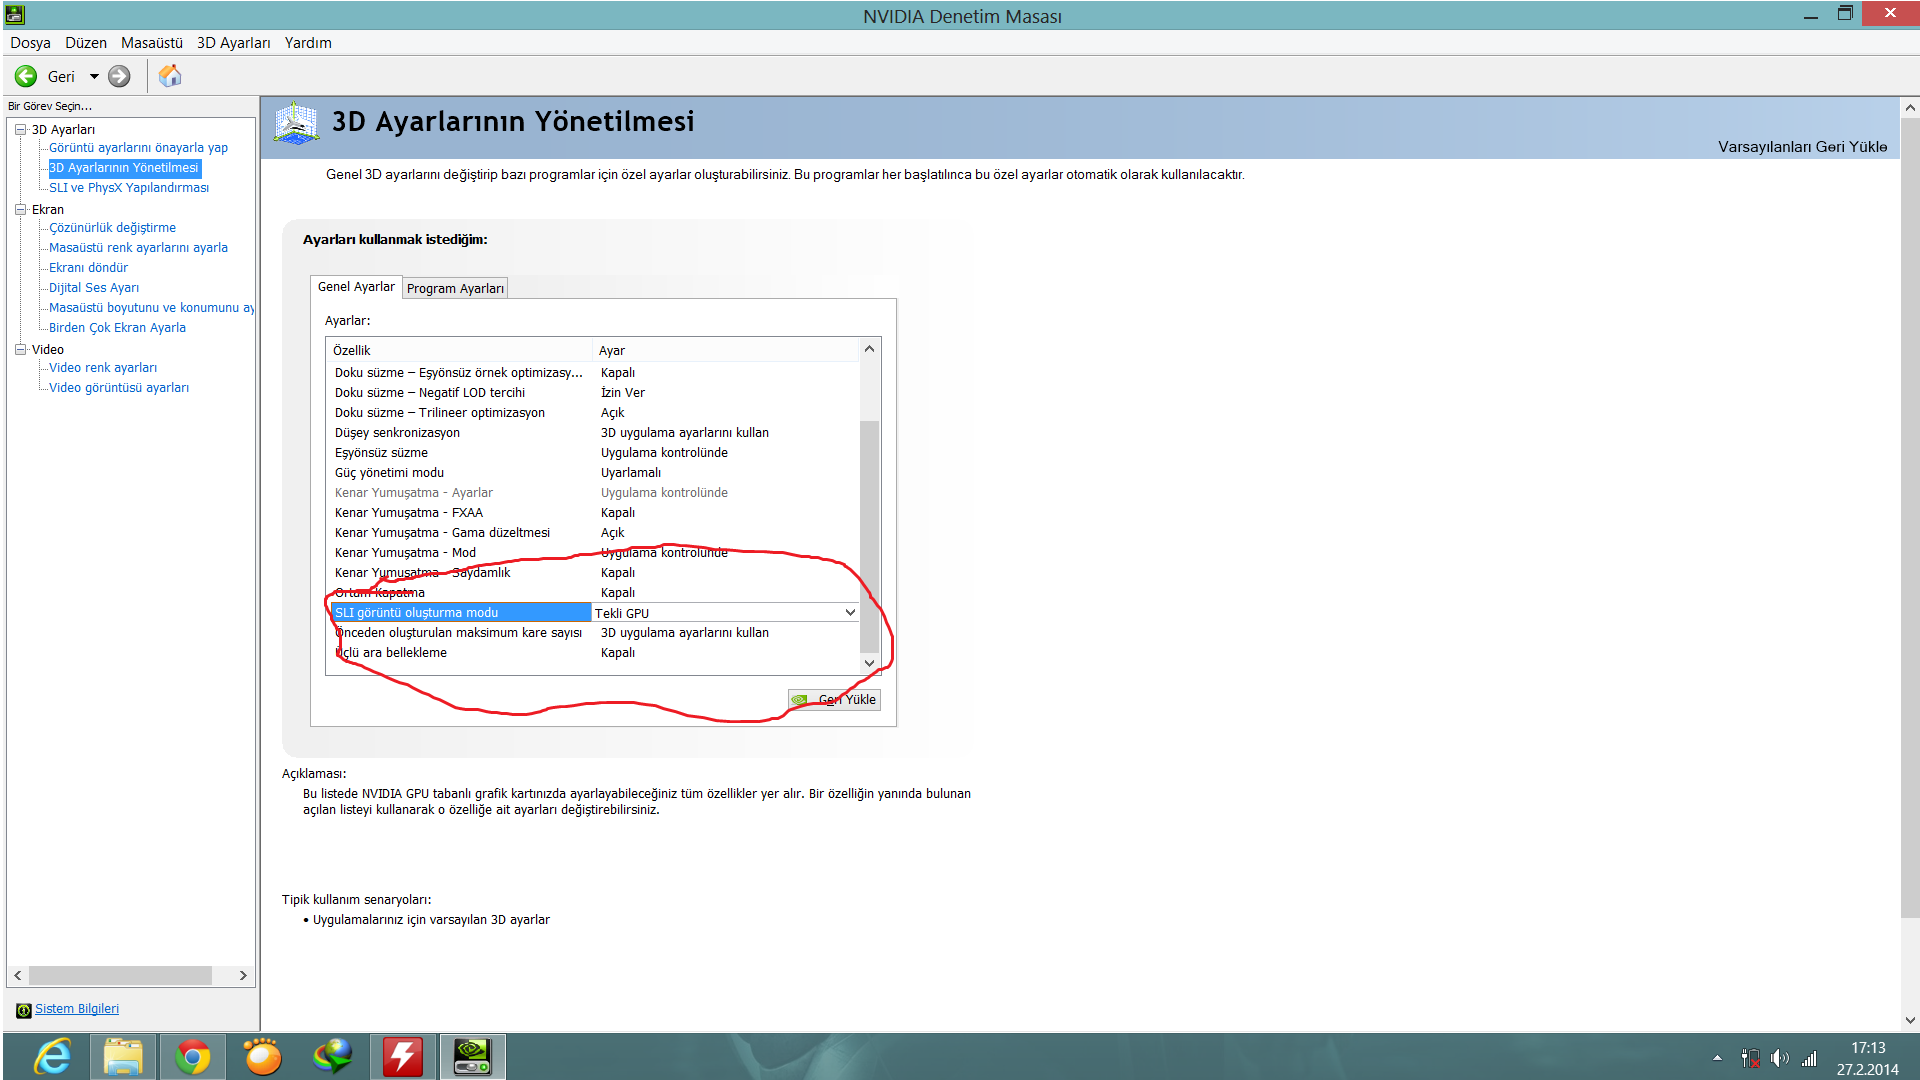This screenshot has width=1920, height=1080.
Task: Open Dijital Ses Ayarı page
Action: 94,288
